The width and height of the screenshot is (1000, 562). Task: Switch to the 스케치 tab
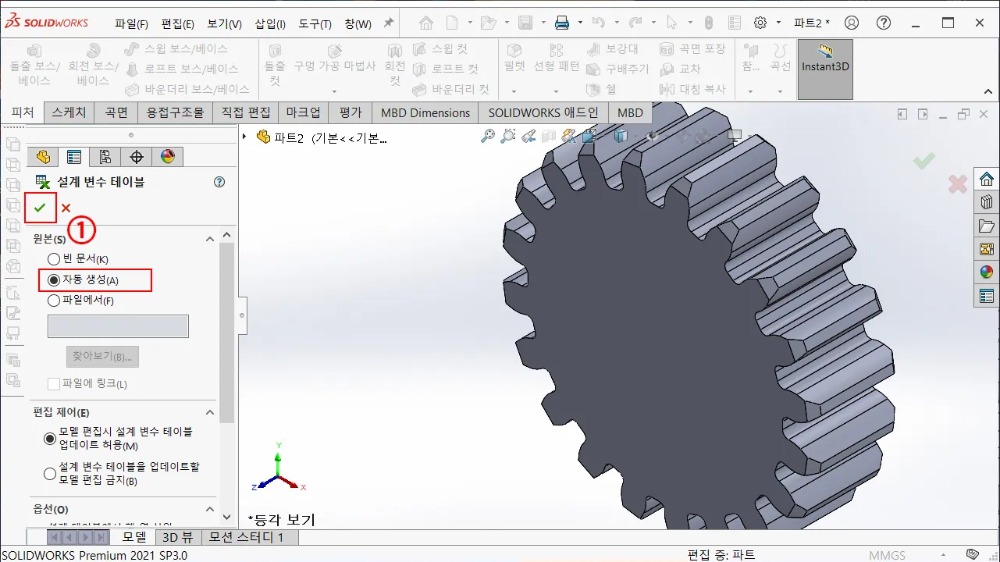click(x=69, y=112)
